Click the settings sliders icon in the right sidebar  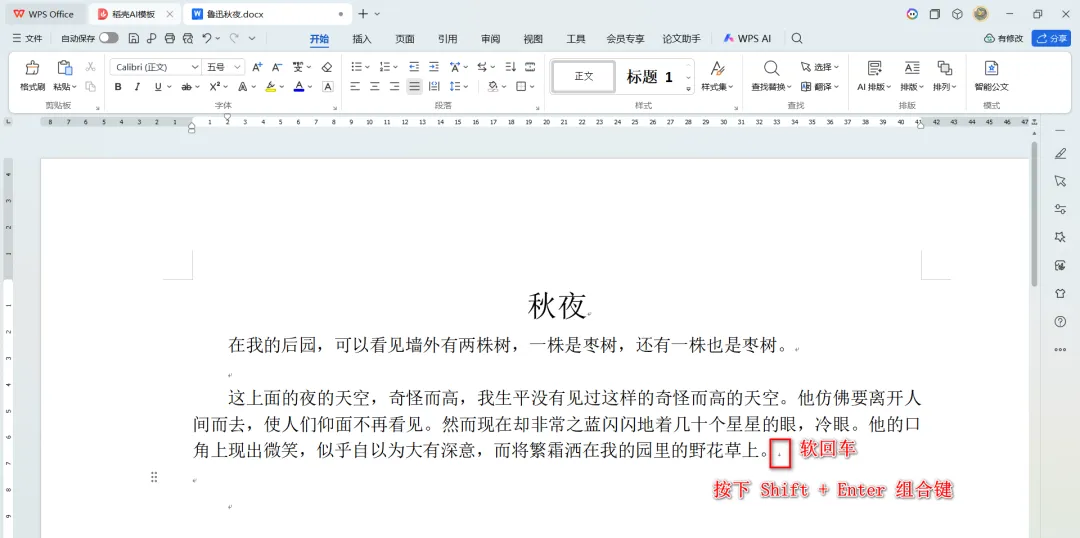click(x=1060, y=209)
